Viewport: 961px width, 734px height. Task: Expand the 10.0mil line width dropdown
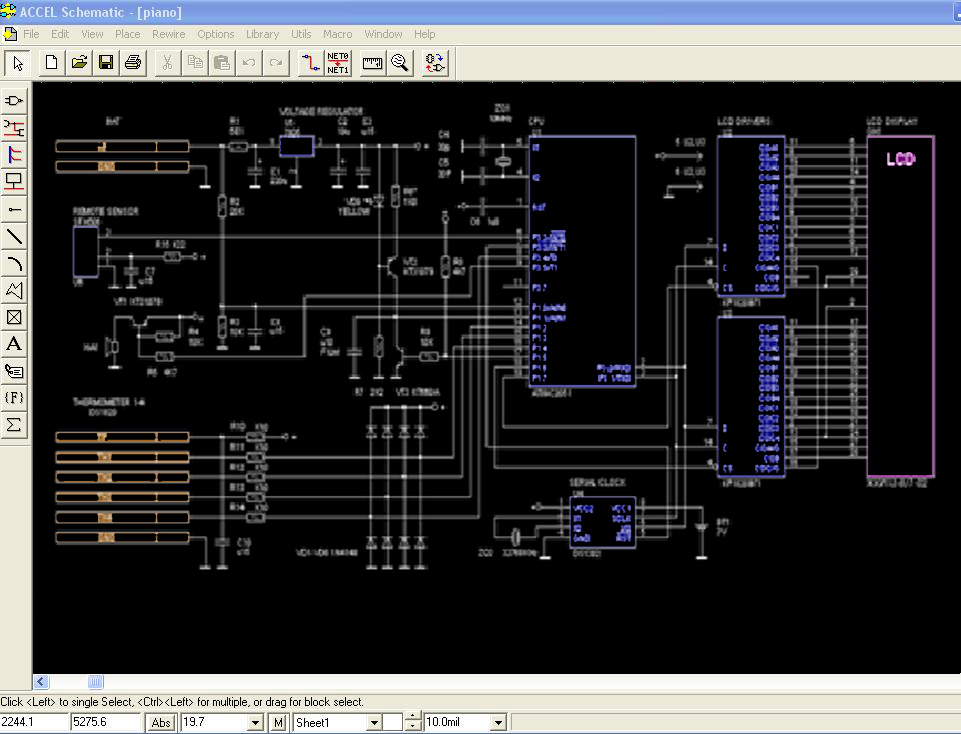499,722
